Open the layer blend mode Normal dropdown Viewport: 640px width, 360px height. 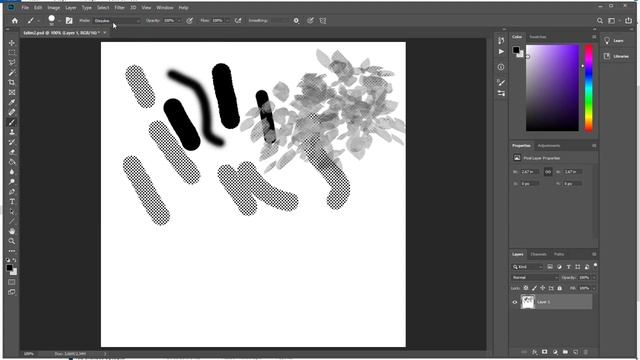(535, 278)
